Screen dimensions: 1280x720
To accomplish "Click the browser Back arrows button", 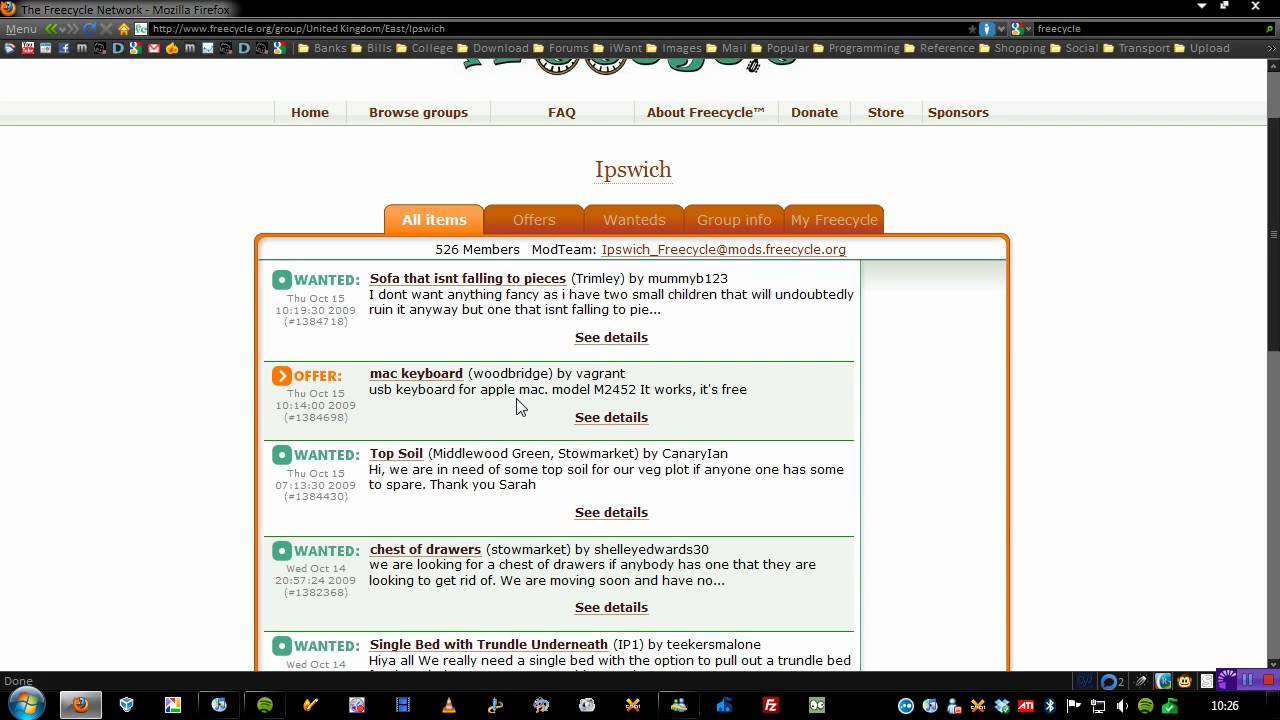I will tap(51, 29).
